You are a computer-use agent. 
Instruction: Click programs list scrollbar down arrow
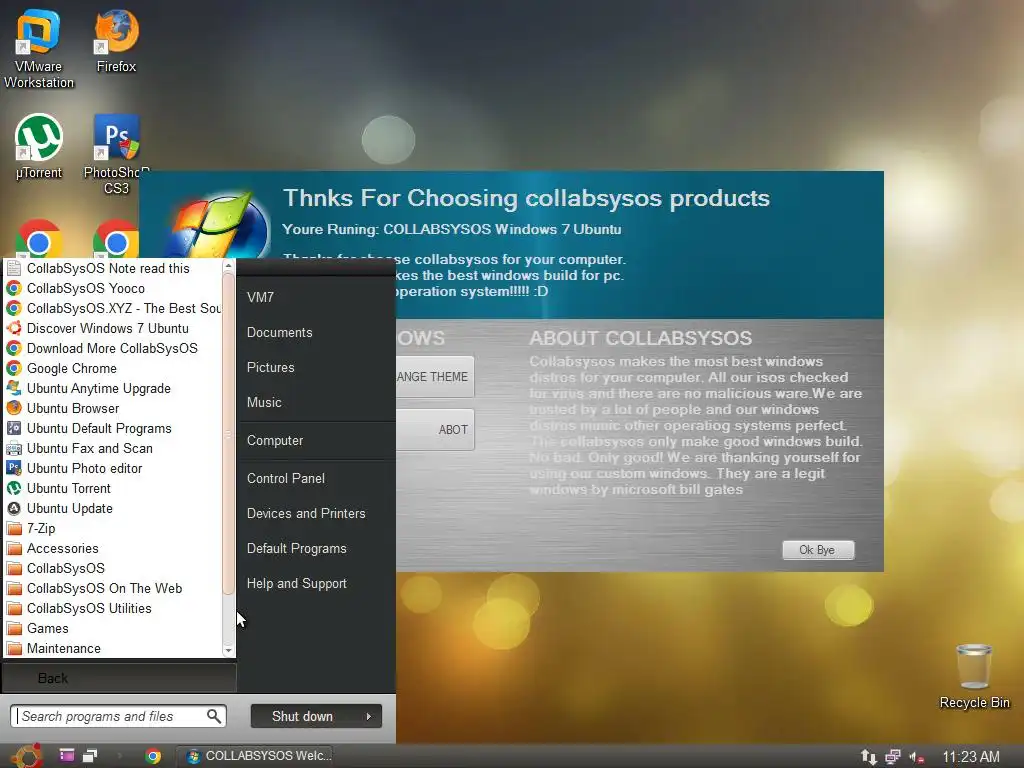[228, 650]
